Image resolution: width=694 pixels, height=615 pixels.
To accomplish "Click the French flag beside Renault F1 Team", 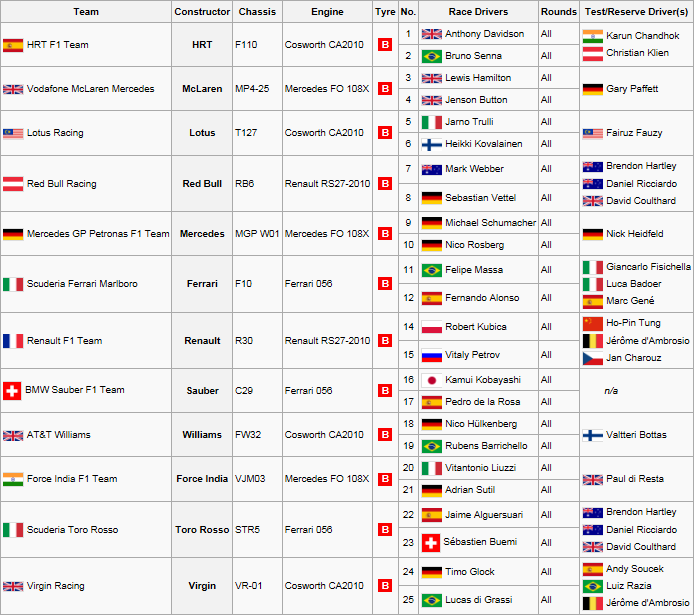I will (x=13, y=341).
